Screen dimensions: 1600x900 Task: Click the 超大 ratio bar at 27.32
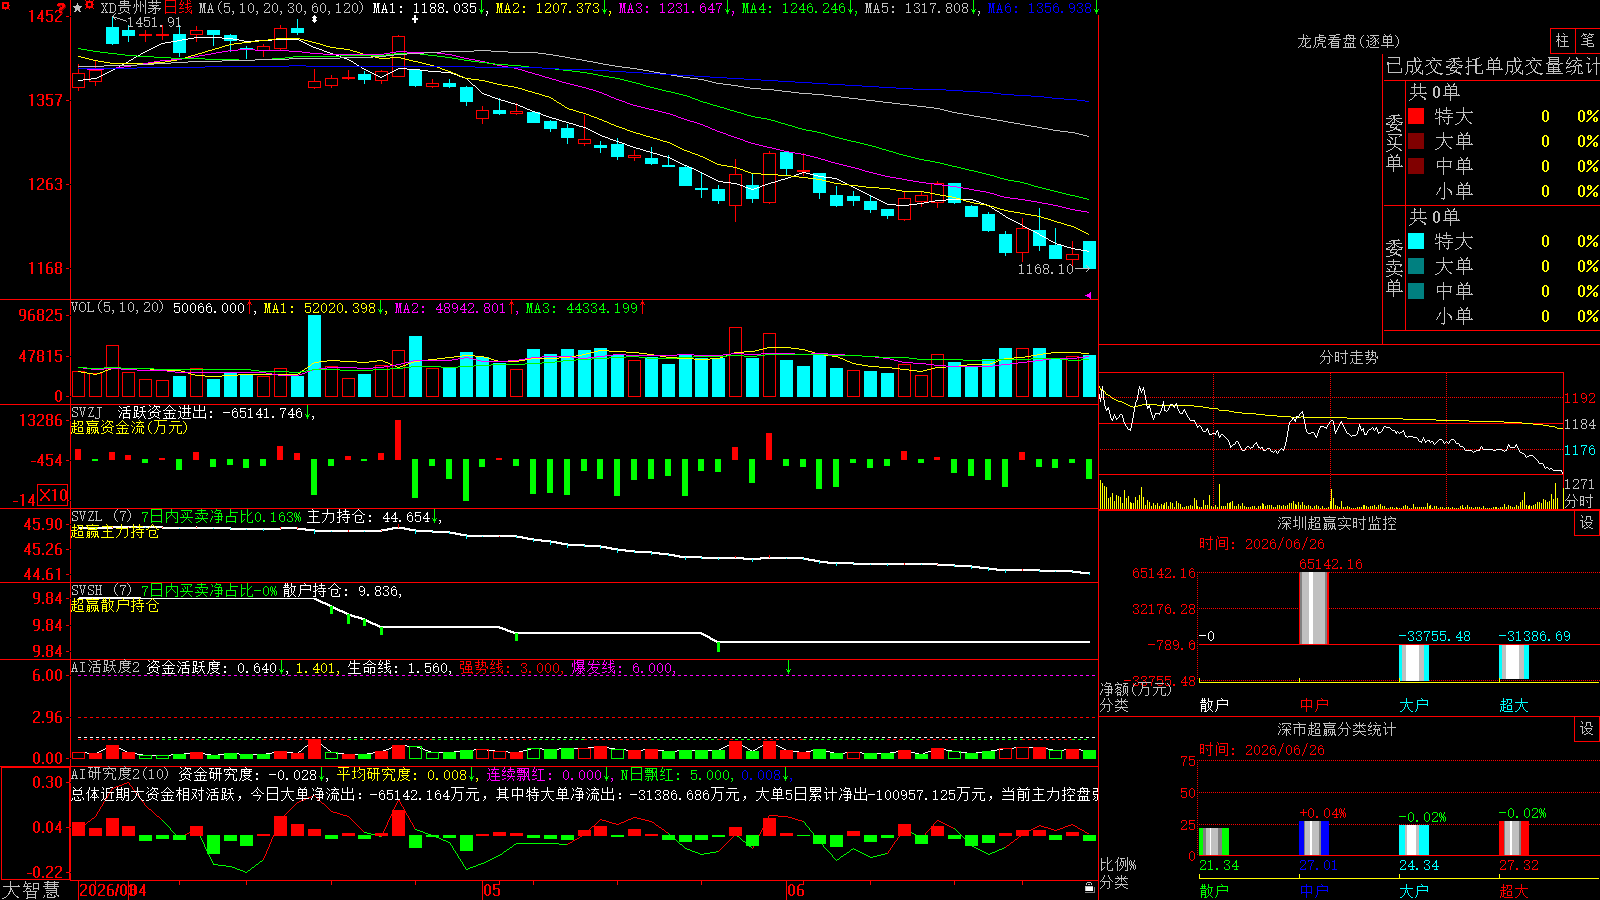[1513, 838]
